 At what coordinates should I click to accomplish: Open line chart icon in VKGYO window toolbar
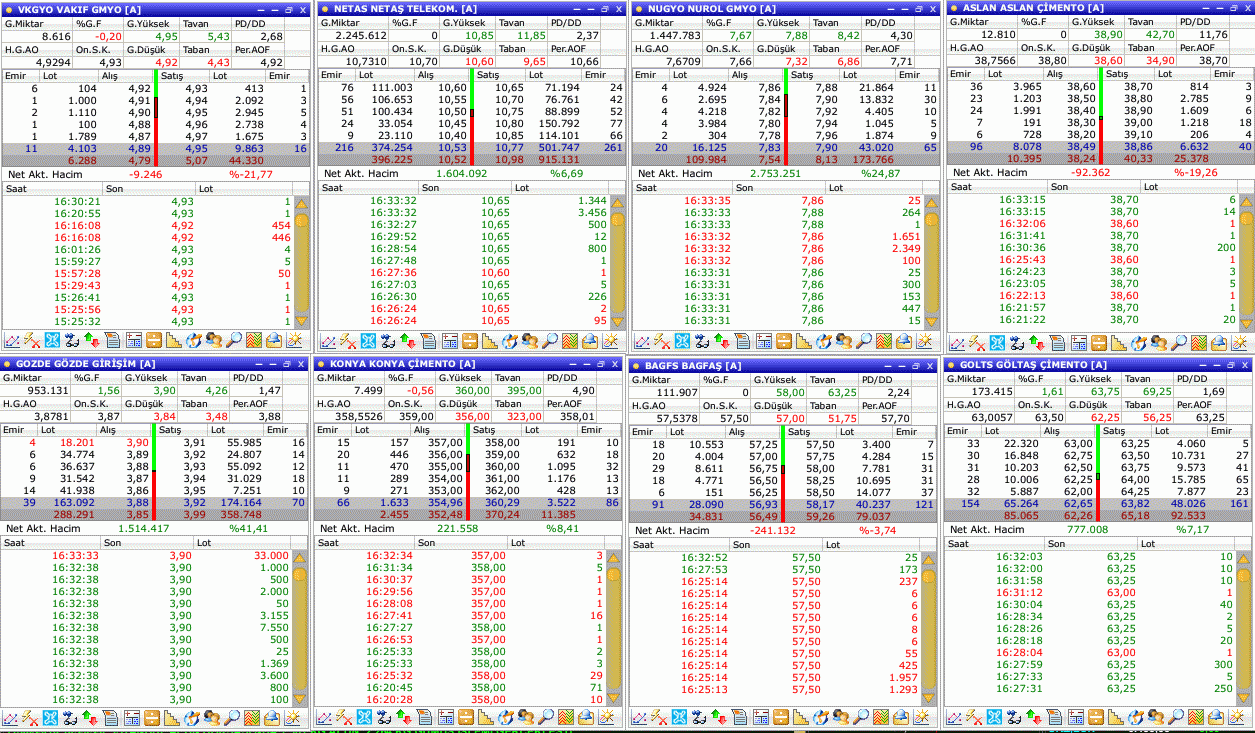12,341
